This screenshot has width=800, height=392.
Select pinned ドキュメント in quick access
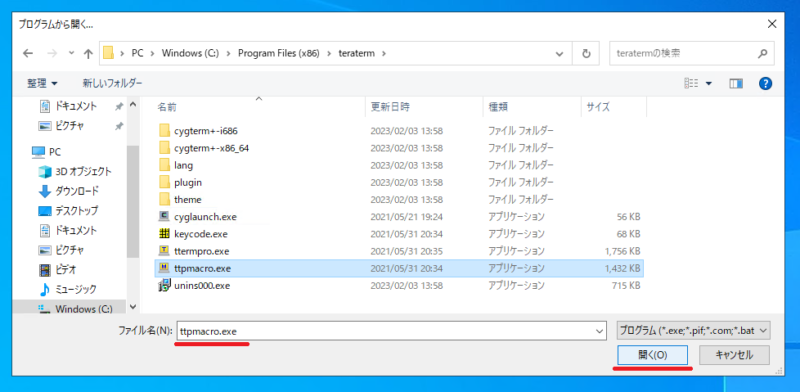[75, 106]
